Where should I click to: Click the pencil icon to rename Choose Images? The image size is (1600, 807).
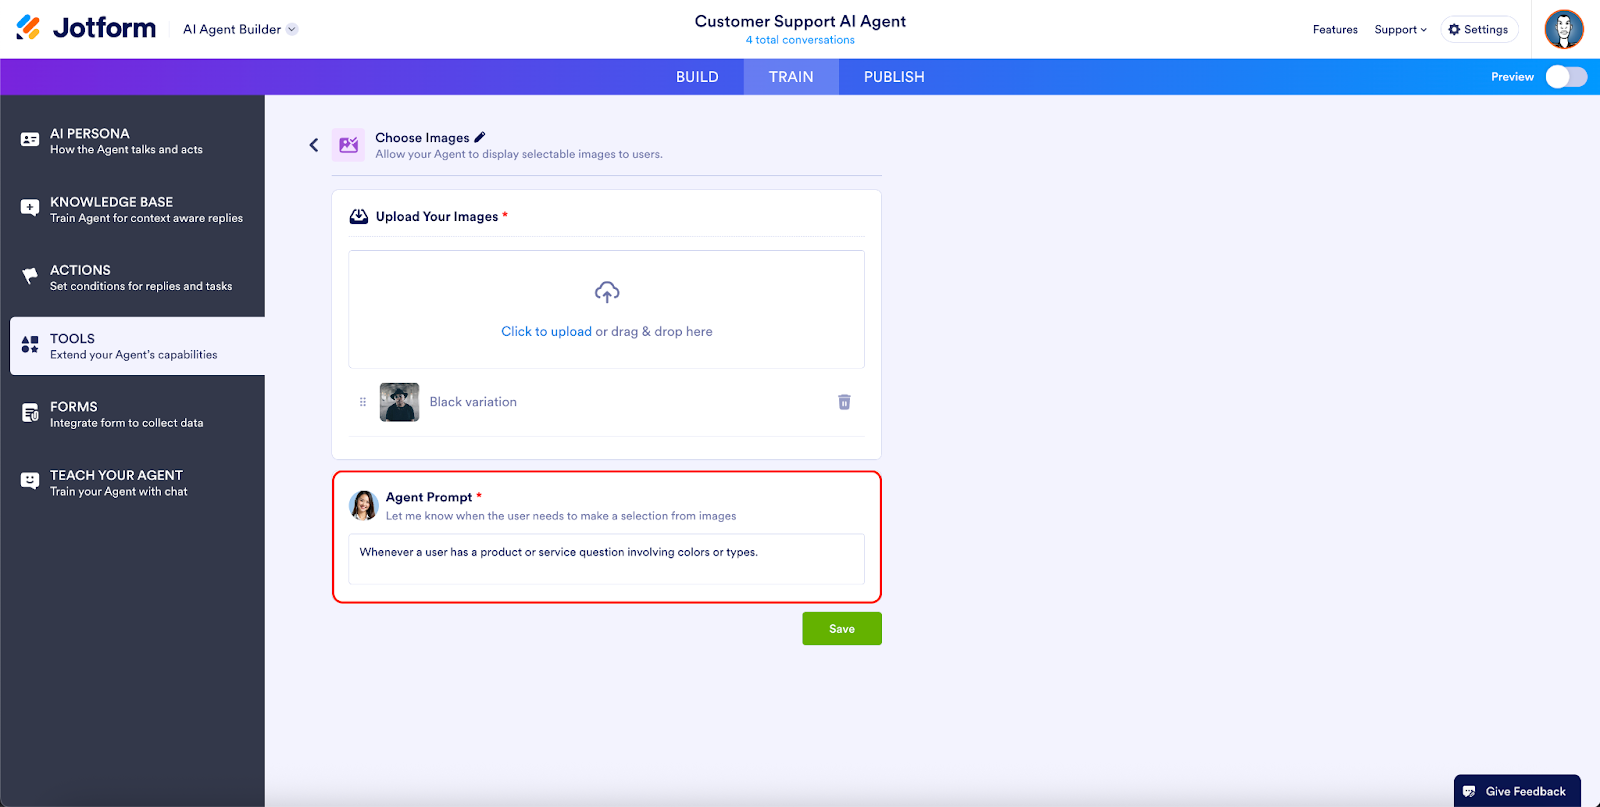click(480, 137)
